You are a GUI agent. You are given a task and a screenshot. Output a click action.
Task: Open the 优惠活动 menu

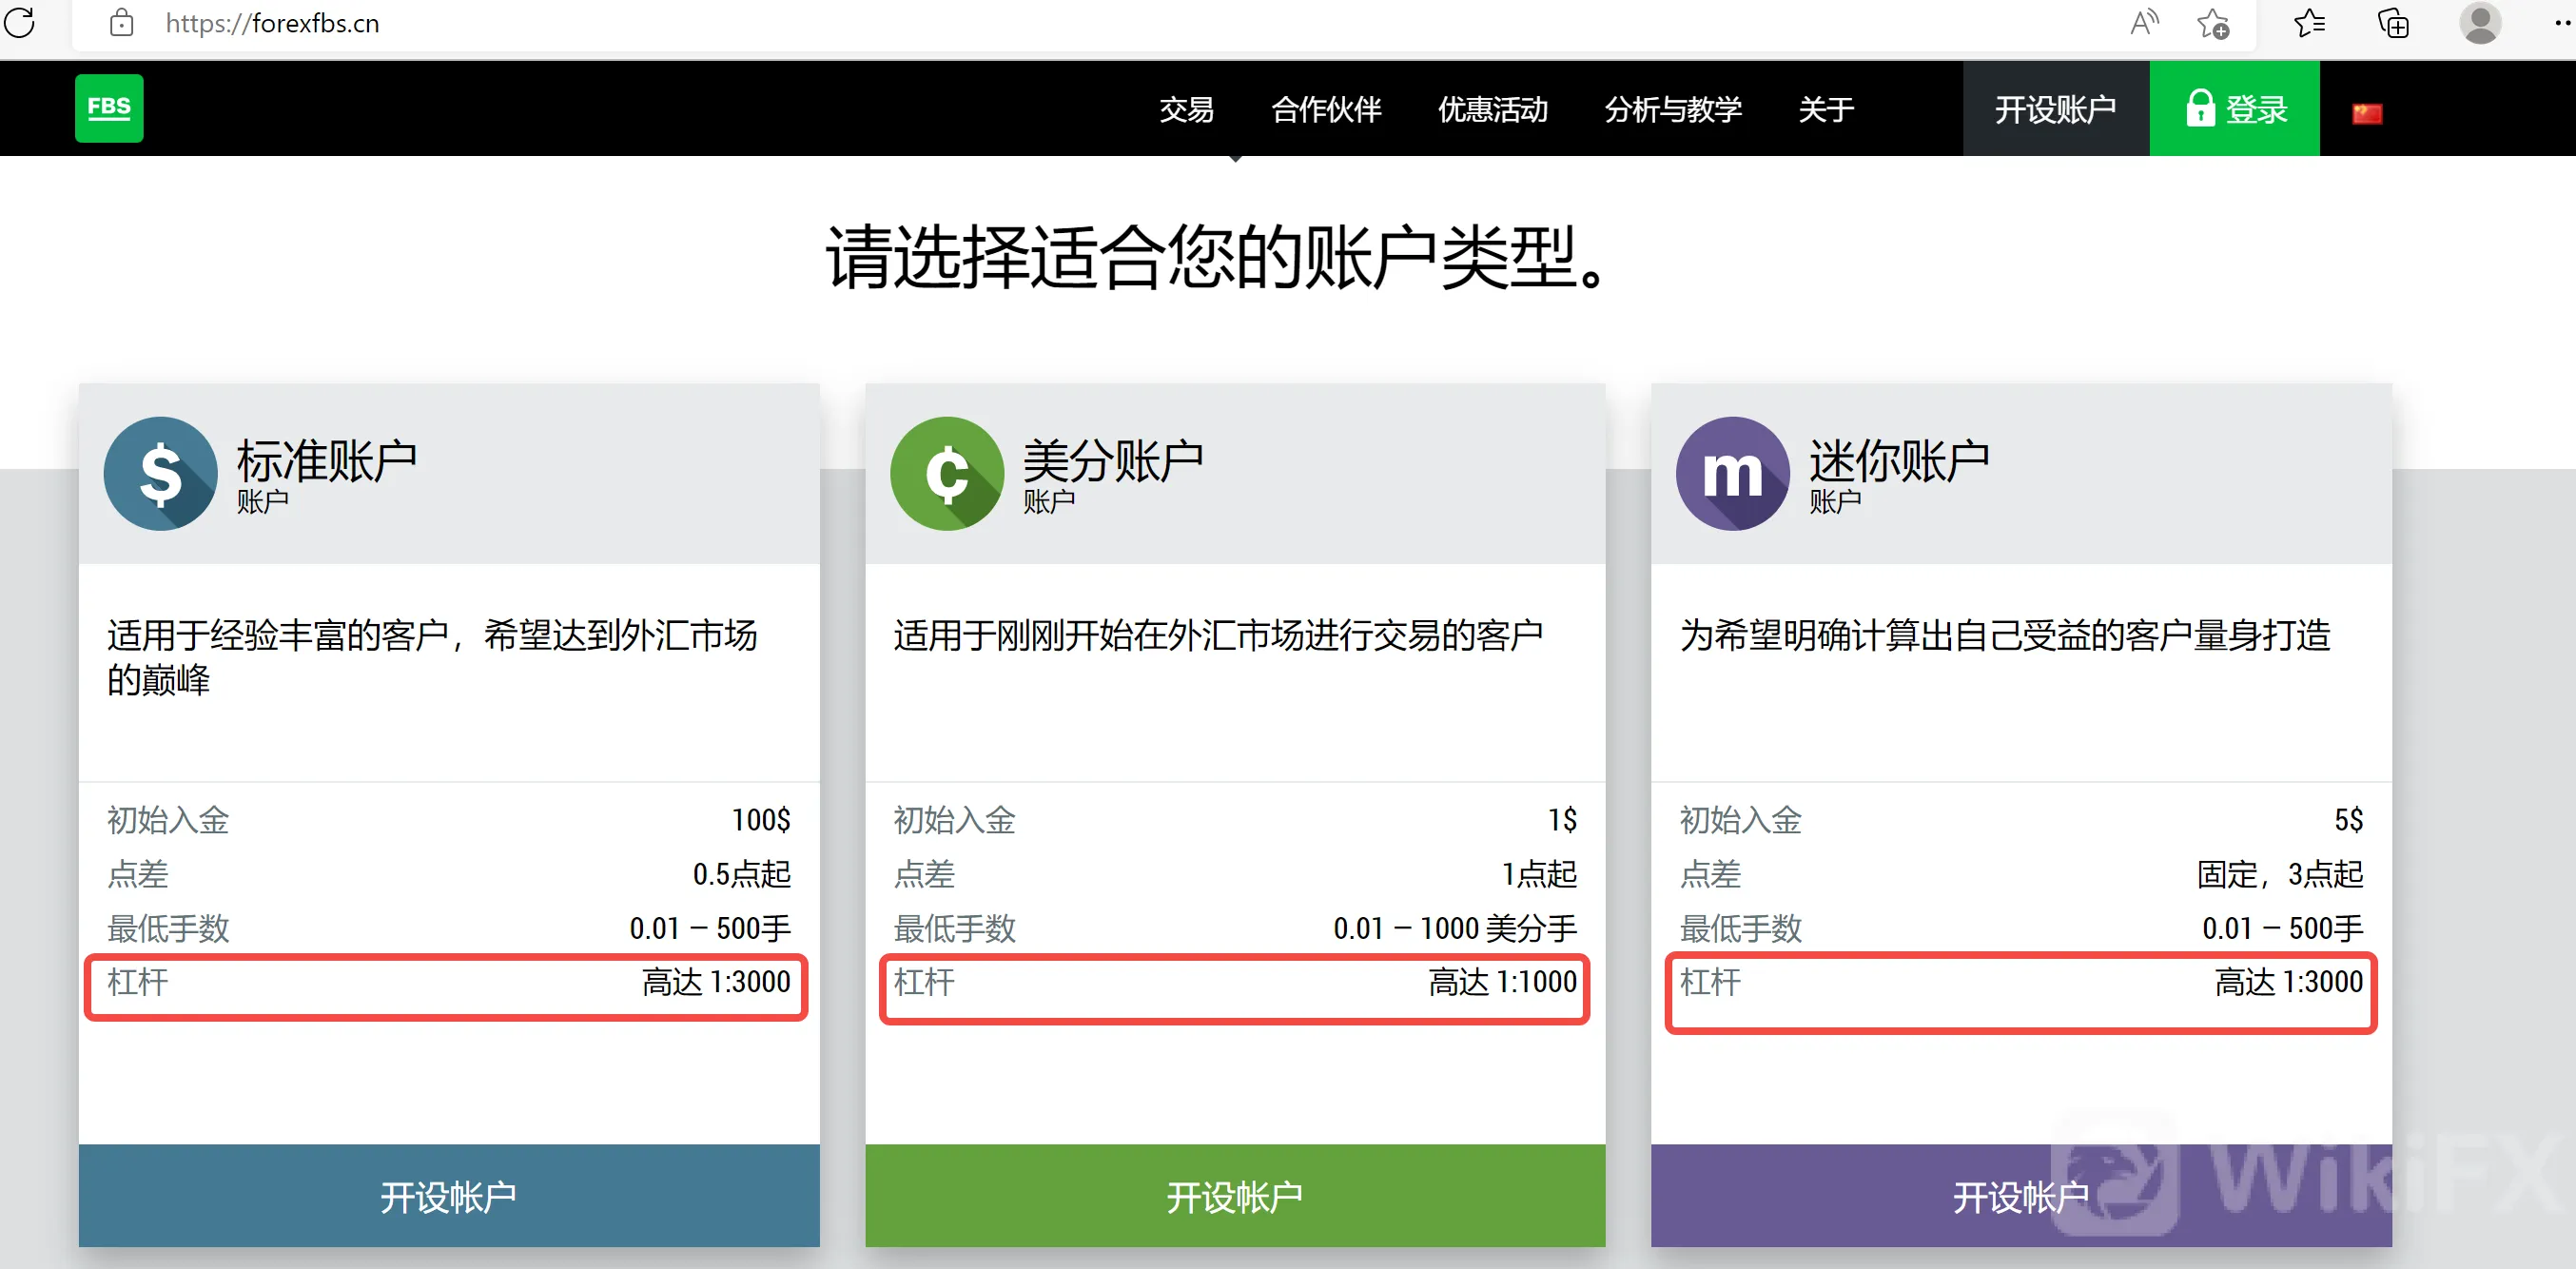pos(1493,109)
